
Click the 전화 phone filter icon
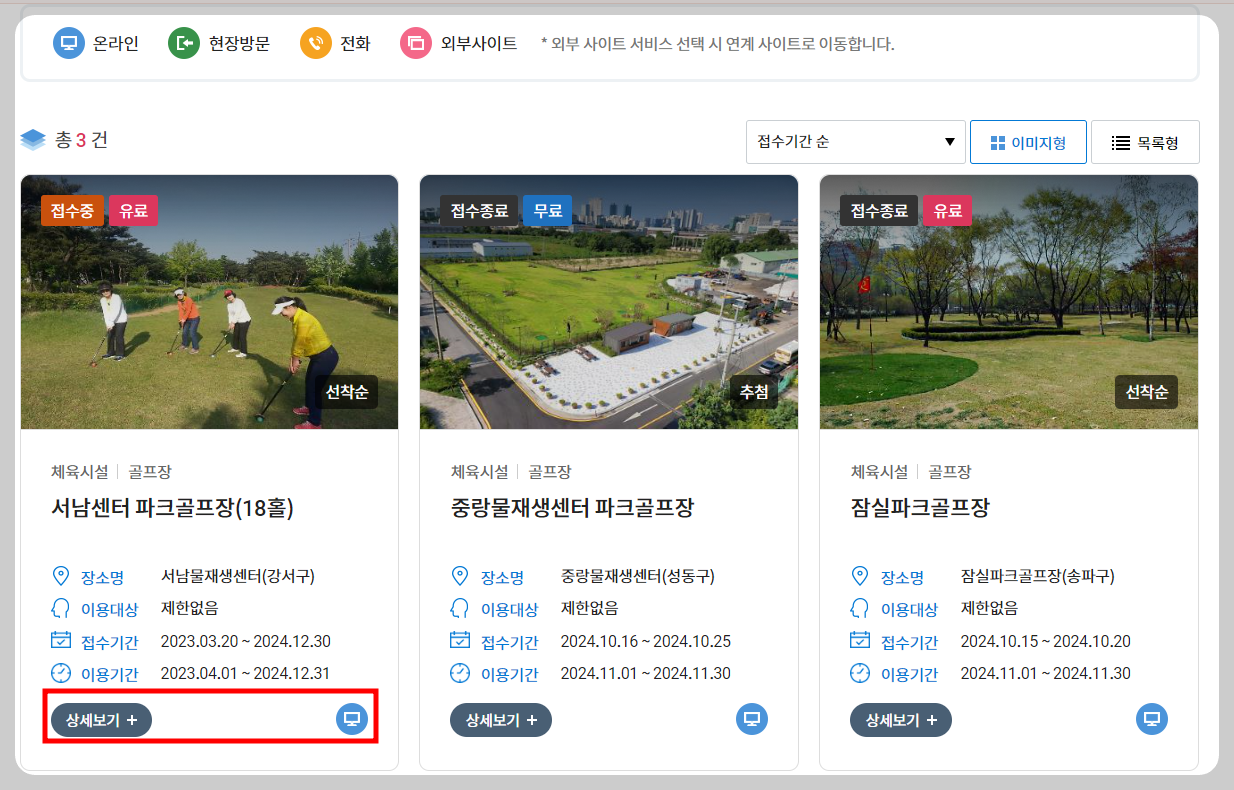(308, 43)
